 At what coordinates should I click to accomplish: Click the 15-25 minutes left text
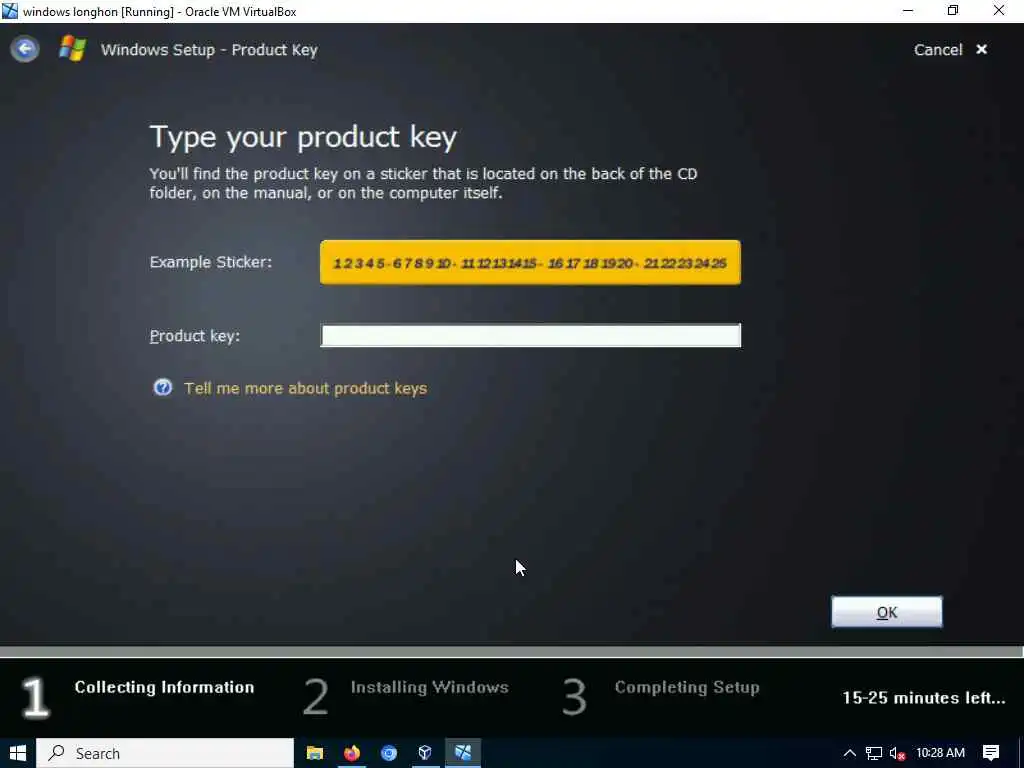(x=923, y=697)
